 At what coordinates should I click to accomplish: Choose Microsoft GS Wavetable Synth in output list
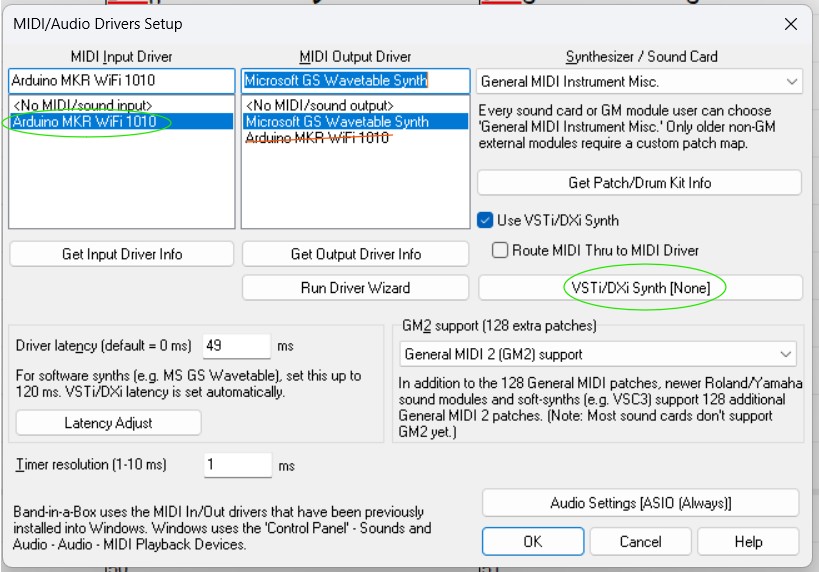click(x=355, y=122)
